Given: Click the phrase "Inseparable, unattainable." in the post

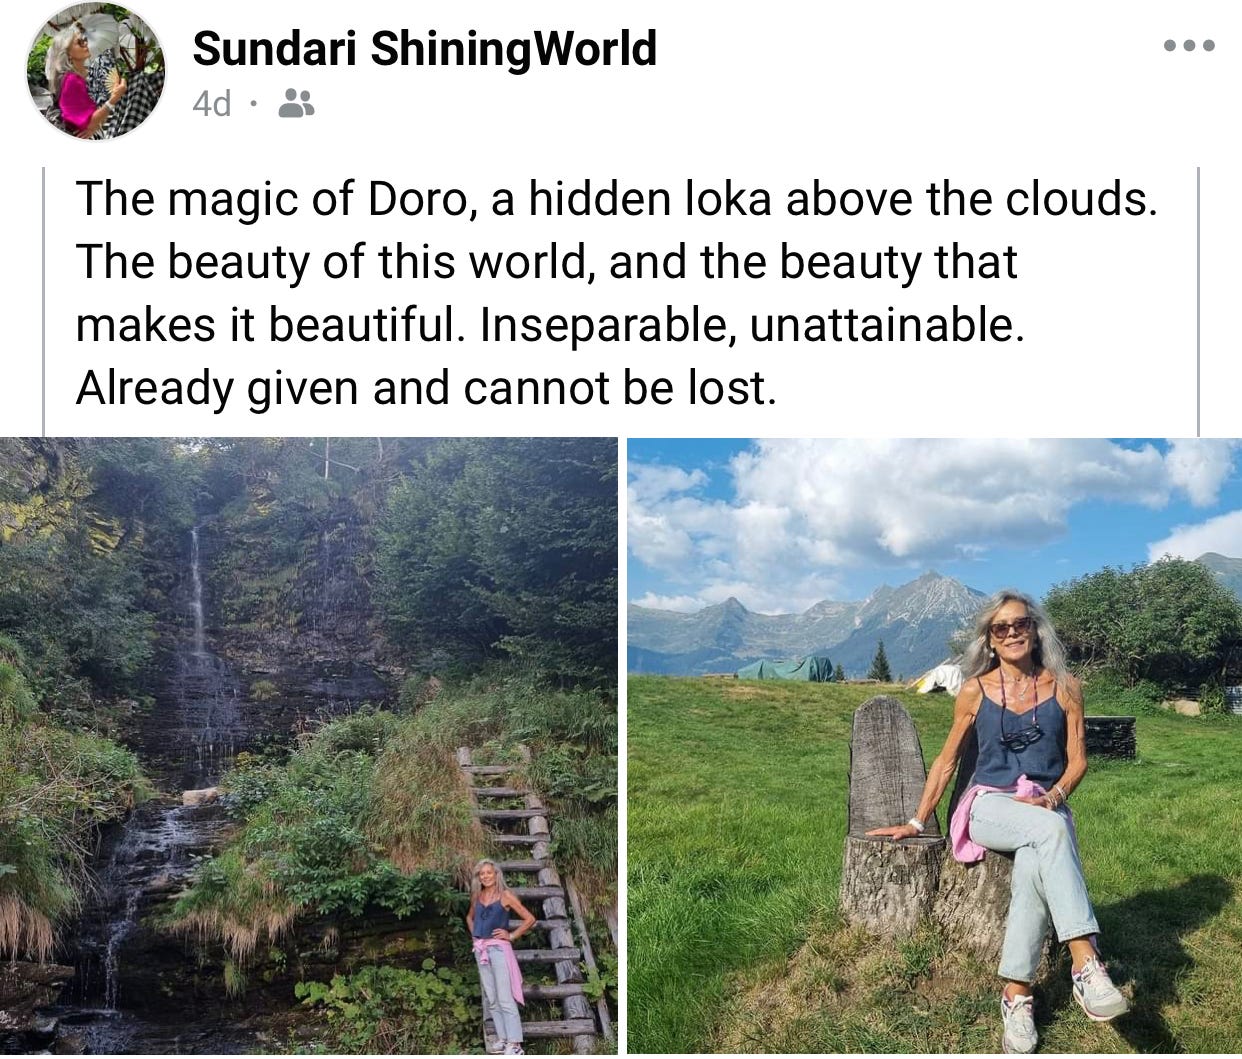Looking at the screenshot, I should tap(752, 325).
